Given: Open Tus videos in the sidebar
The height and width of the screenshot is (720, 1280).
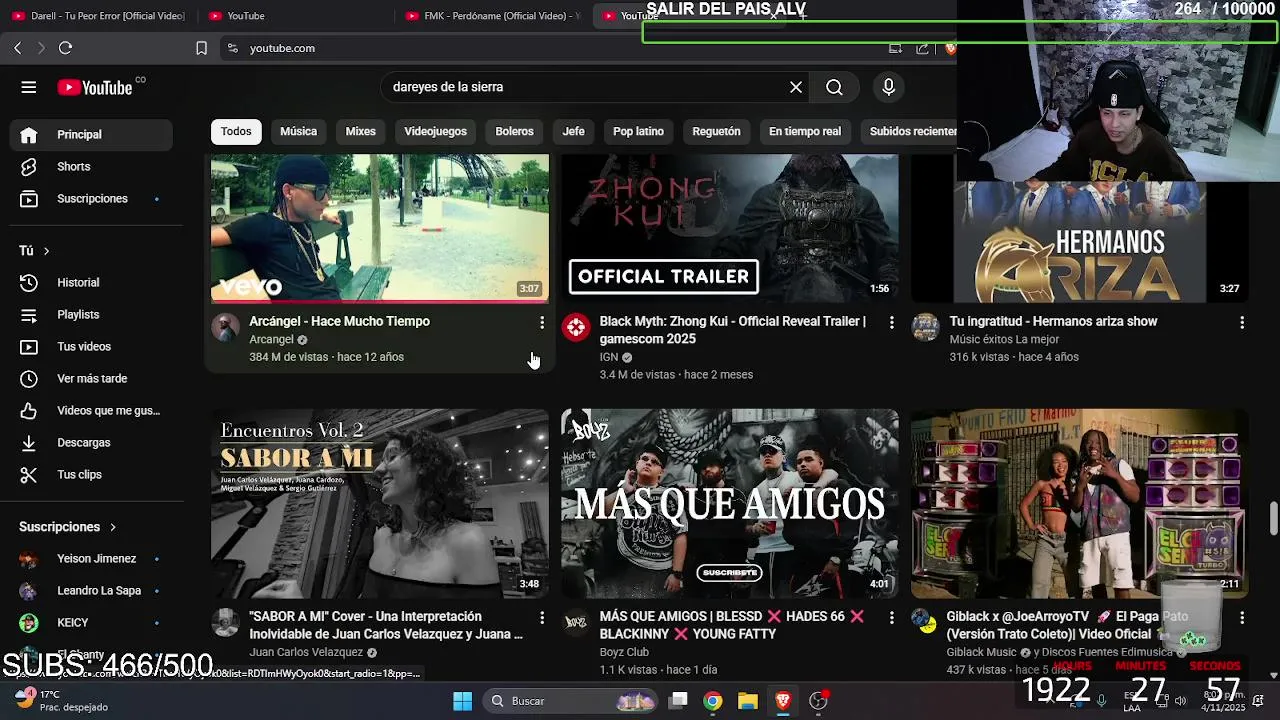Looking at the screenshot, I should (x=90, y=347).
